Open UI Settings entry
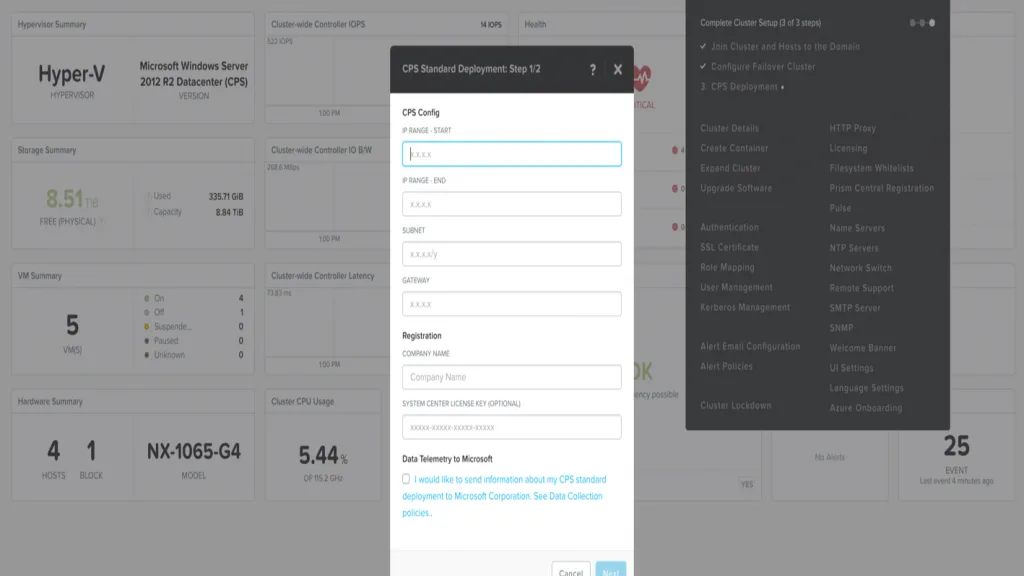This screenshot has height=576, width=1024. point(851,368)
